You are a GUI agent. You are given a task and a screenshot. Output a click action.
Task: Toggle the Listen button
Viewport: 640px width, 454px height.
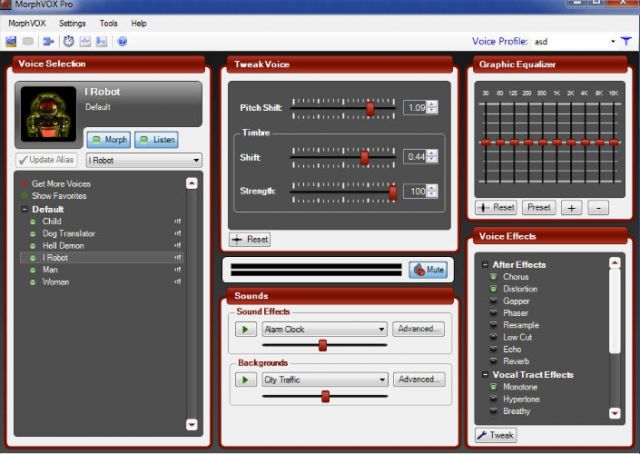(156, 140)
